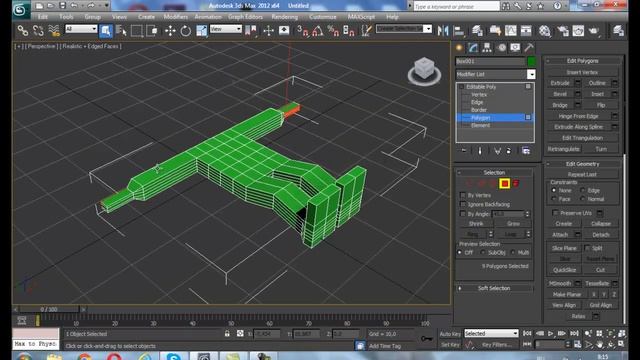Click the teapot Render Production icon
This screenshot has height=360, width=640.
pyautogui.click(x=594, y=31)
